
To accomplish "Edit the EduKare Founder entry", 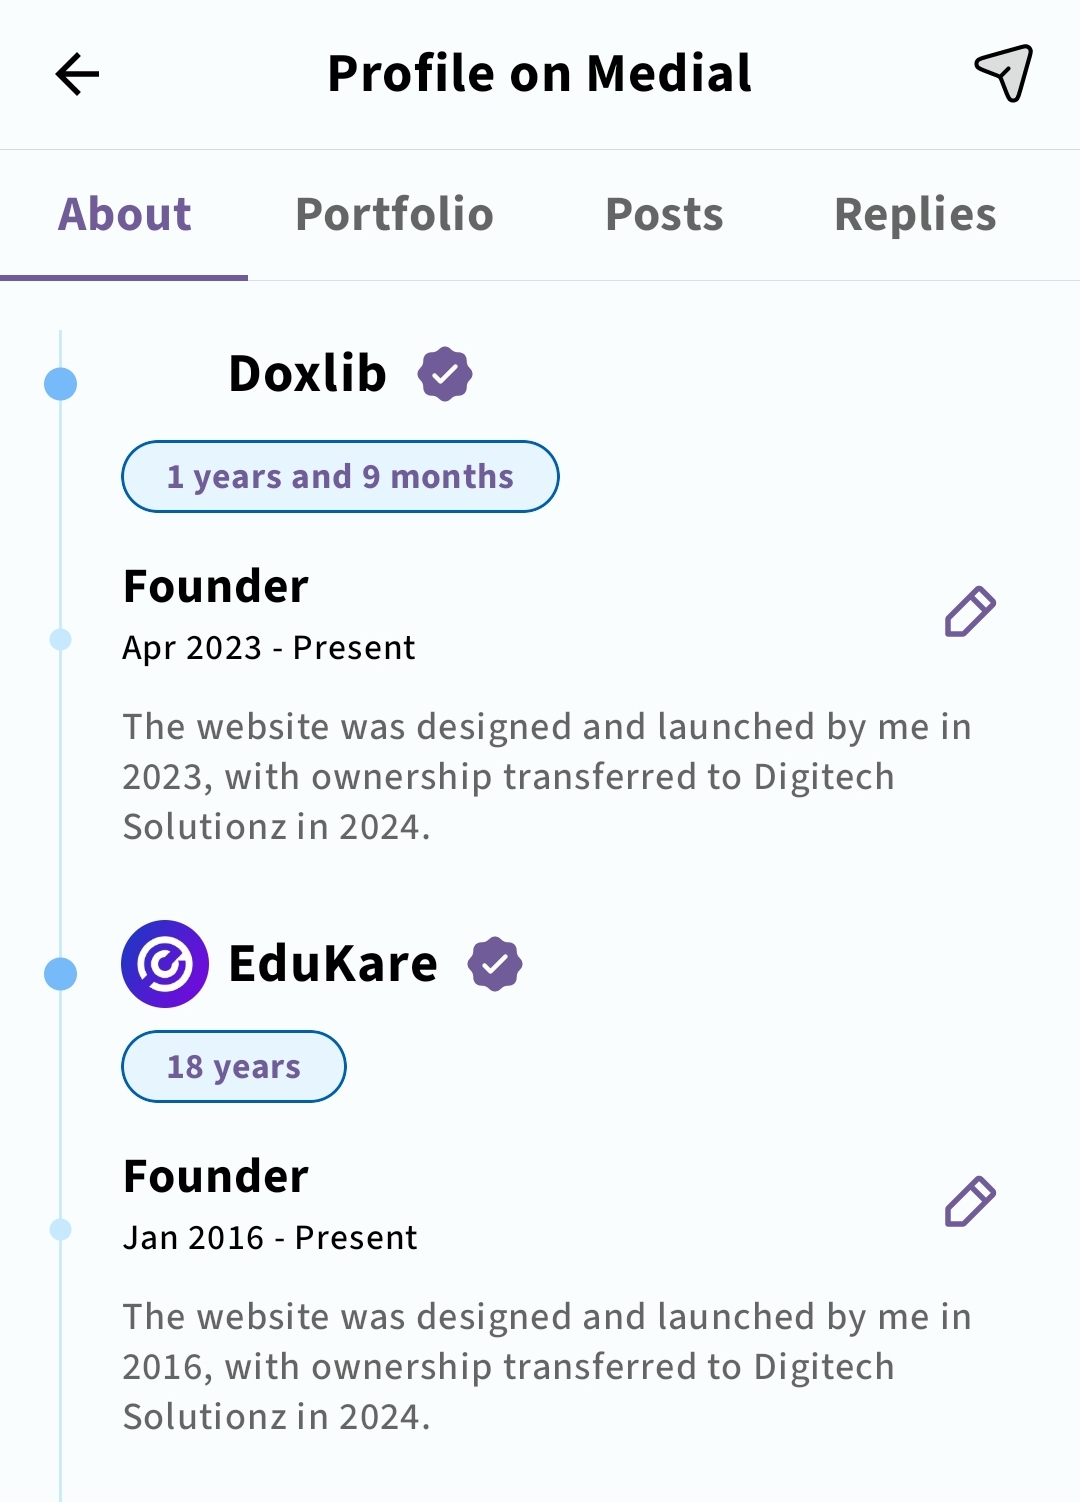I will click(x=970, y=1201).
